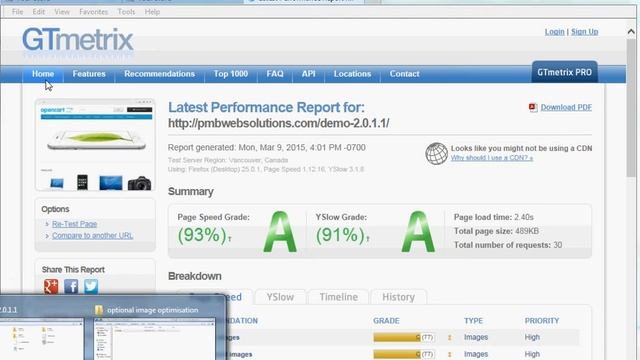Click the Total page size 489KB value
640x360 pixels.
527,231
